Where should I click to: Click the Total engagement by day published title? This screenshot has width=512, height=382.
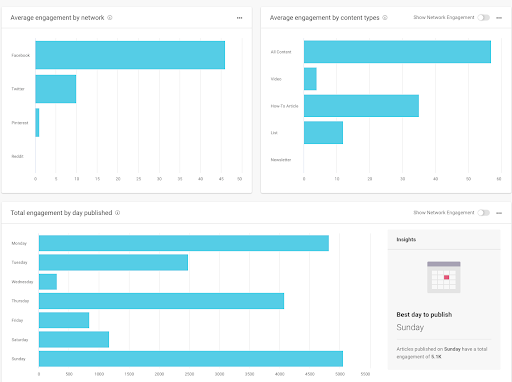point(61,213)
